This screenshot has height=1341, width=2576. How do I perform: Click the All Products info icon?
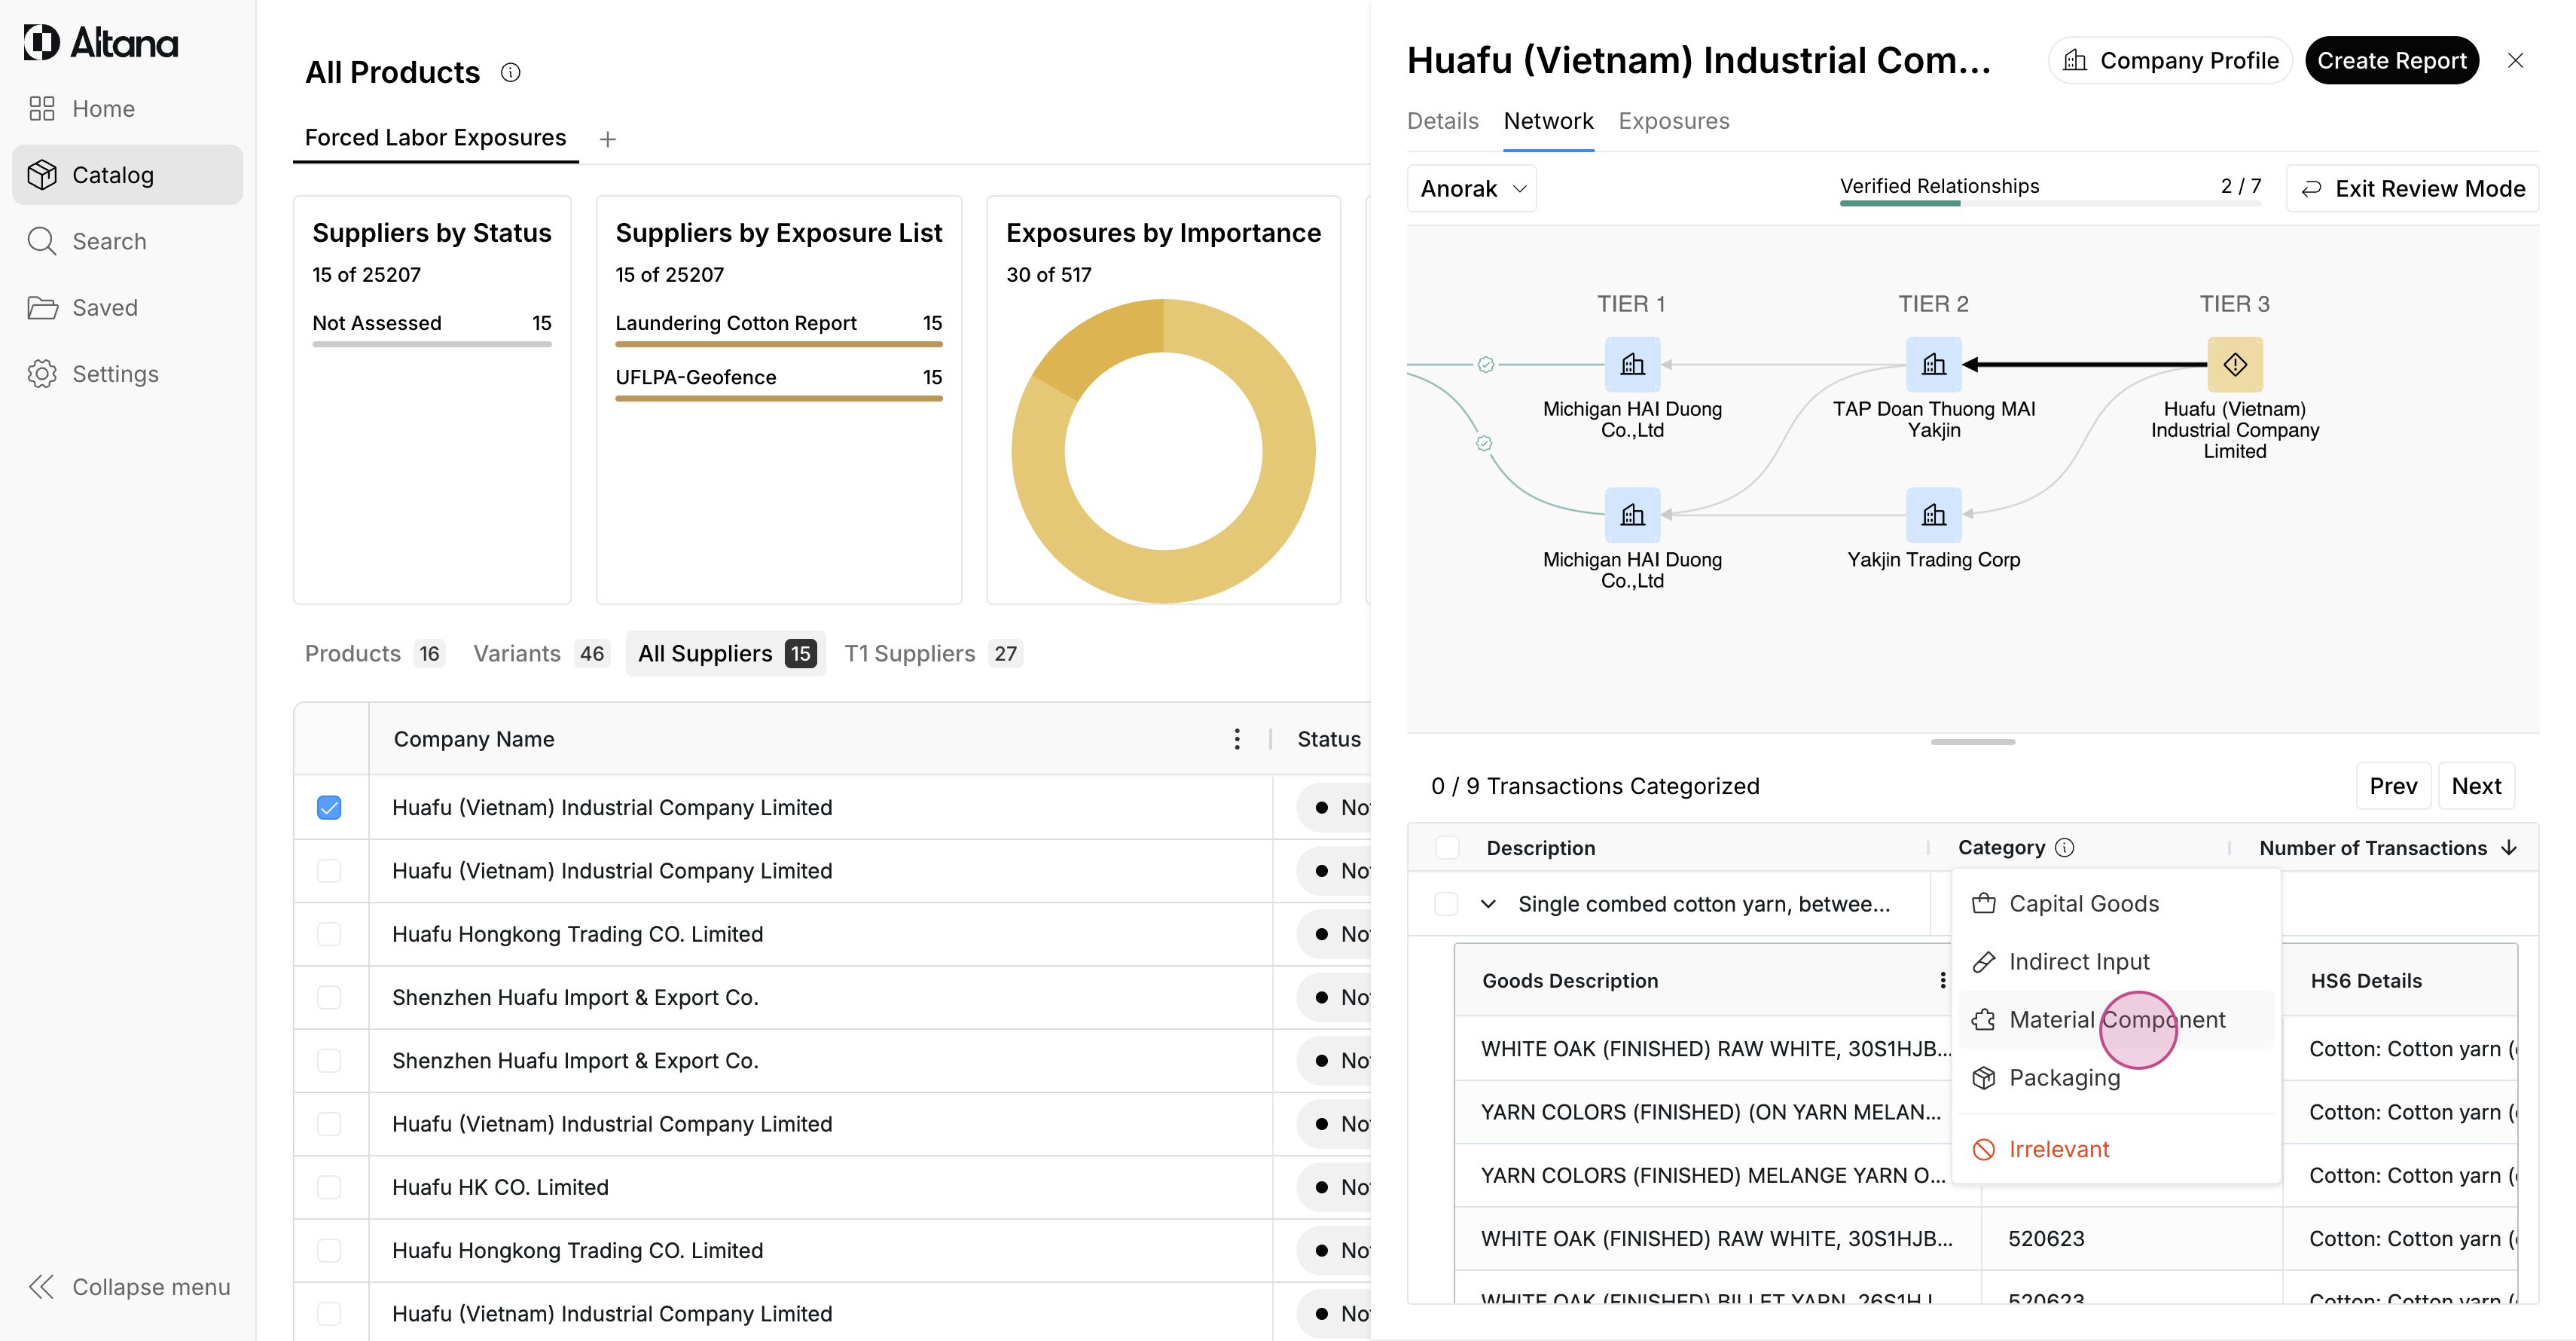click(510, 72)
